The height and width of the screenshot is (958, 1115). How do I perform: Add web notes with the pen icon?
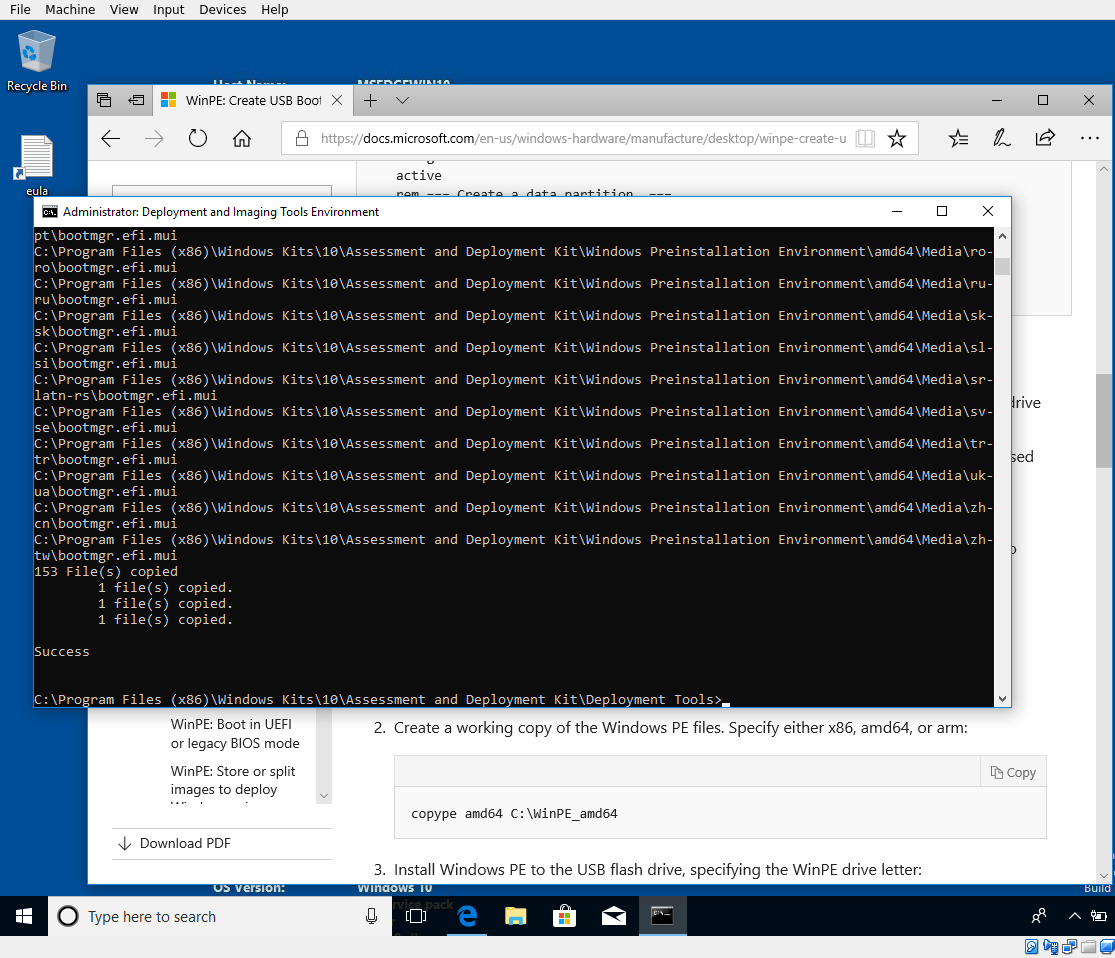pyautogui.click(x=1001, y=138)
